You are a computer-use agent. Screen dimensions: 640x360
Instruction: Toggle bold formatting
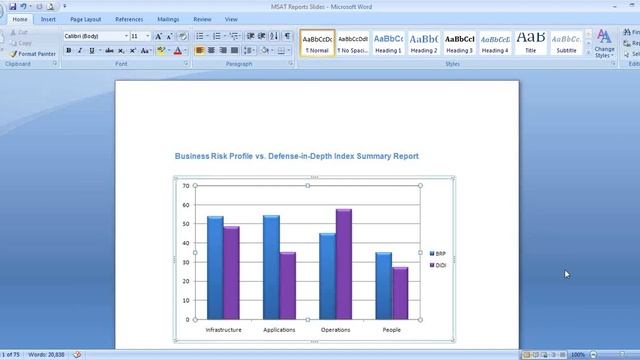click(69, 51)
